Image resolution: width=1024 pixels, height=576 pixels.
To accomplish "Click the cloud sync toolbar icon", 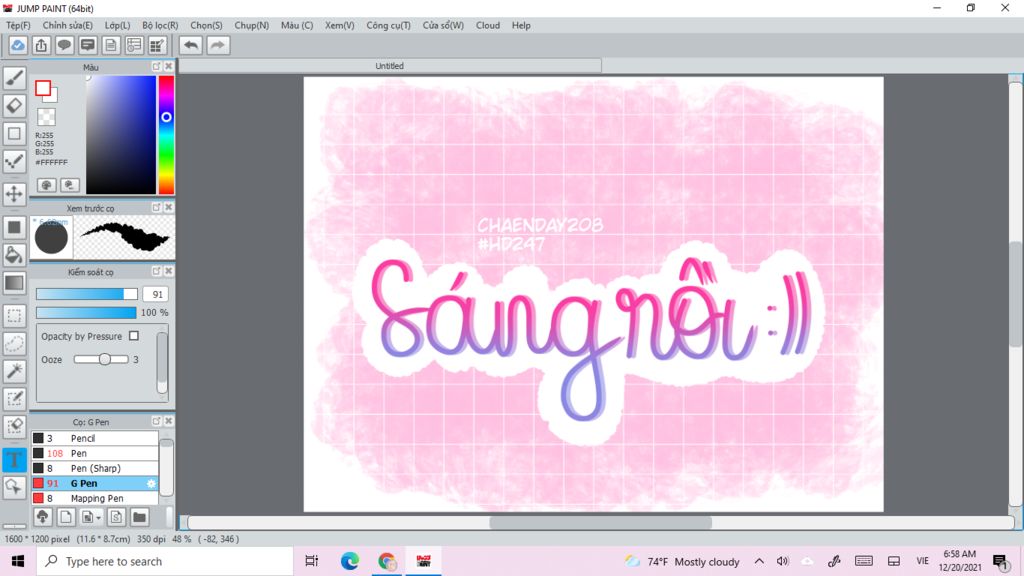I will click(x=18, y=45).
